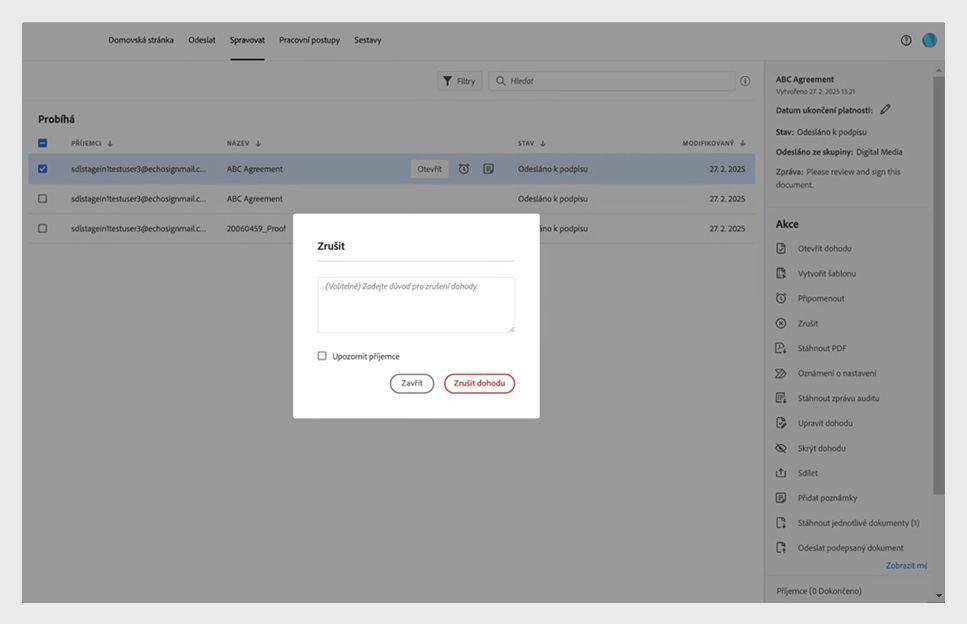967x624 pixels.
Task: Open the Spravovat tab
Action: point(247,40)
